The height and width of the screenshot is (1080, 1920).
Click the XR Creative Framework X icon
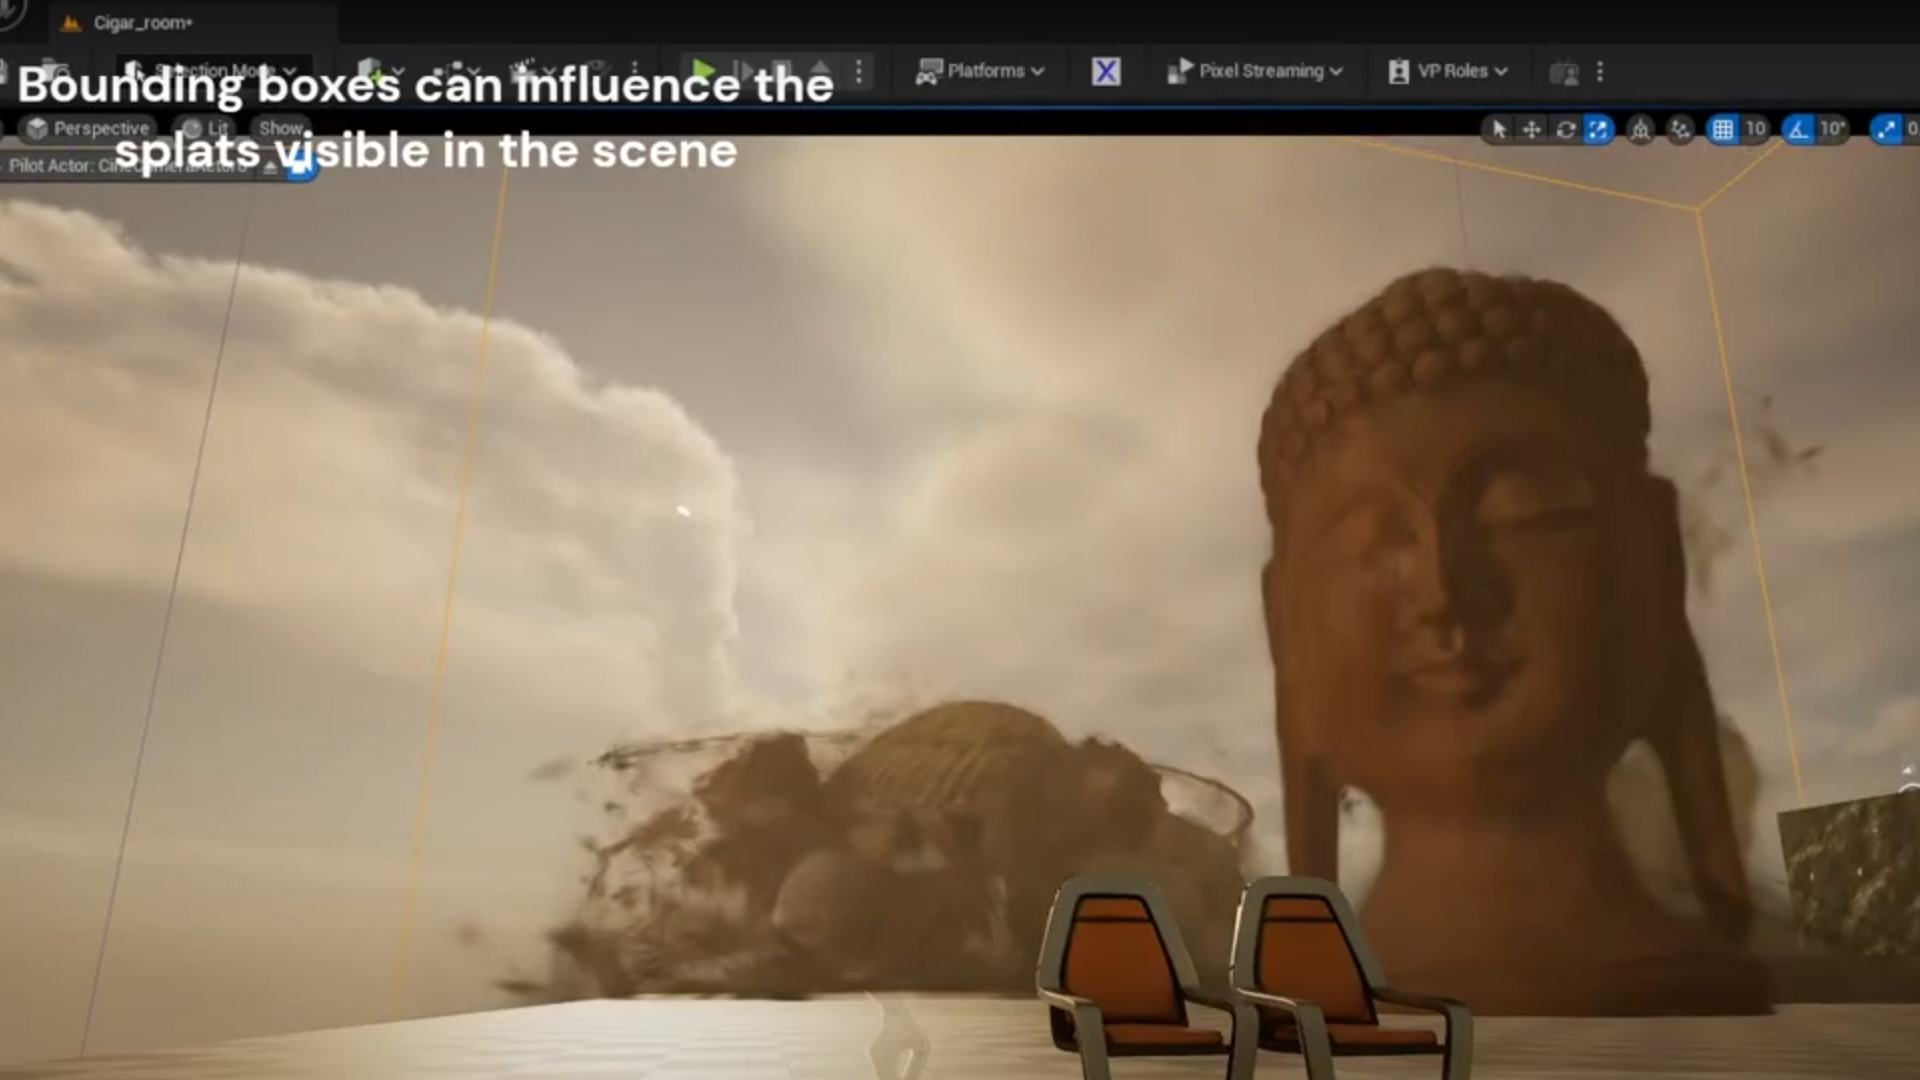(x=1105, y=71)
